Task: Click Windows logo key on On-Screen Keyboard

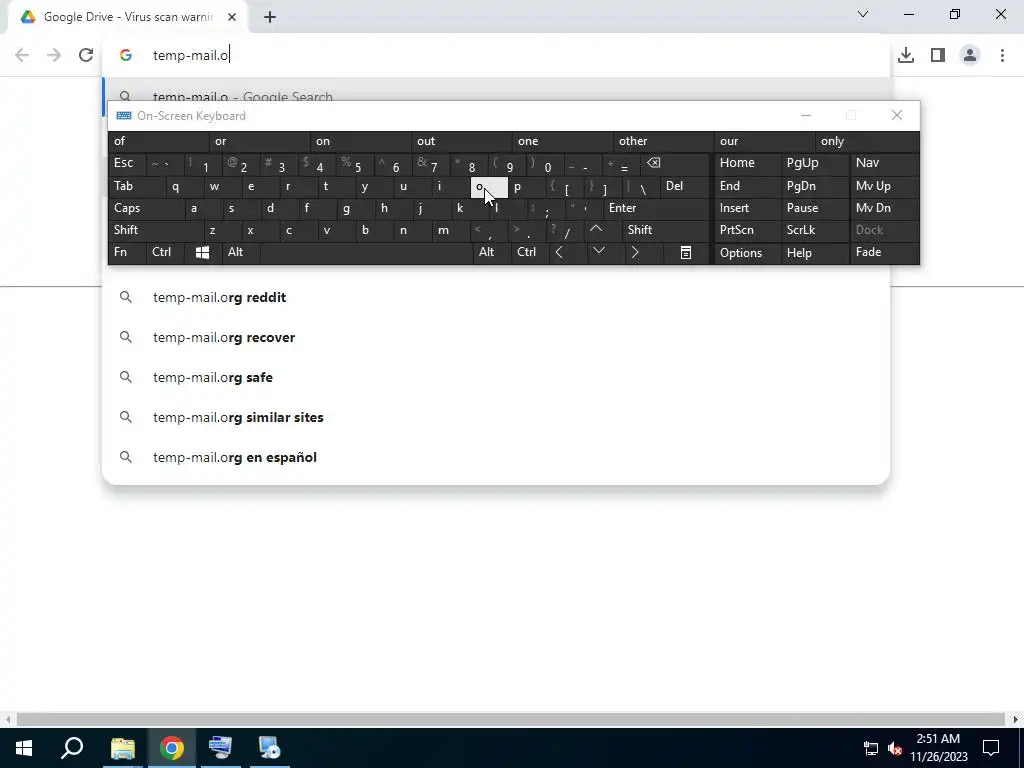Action: pyautogui.click(x=202, y=252)
